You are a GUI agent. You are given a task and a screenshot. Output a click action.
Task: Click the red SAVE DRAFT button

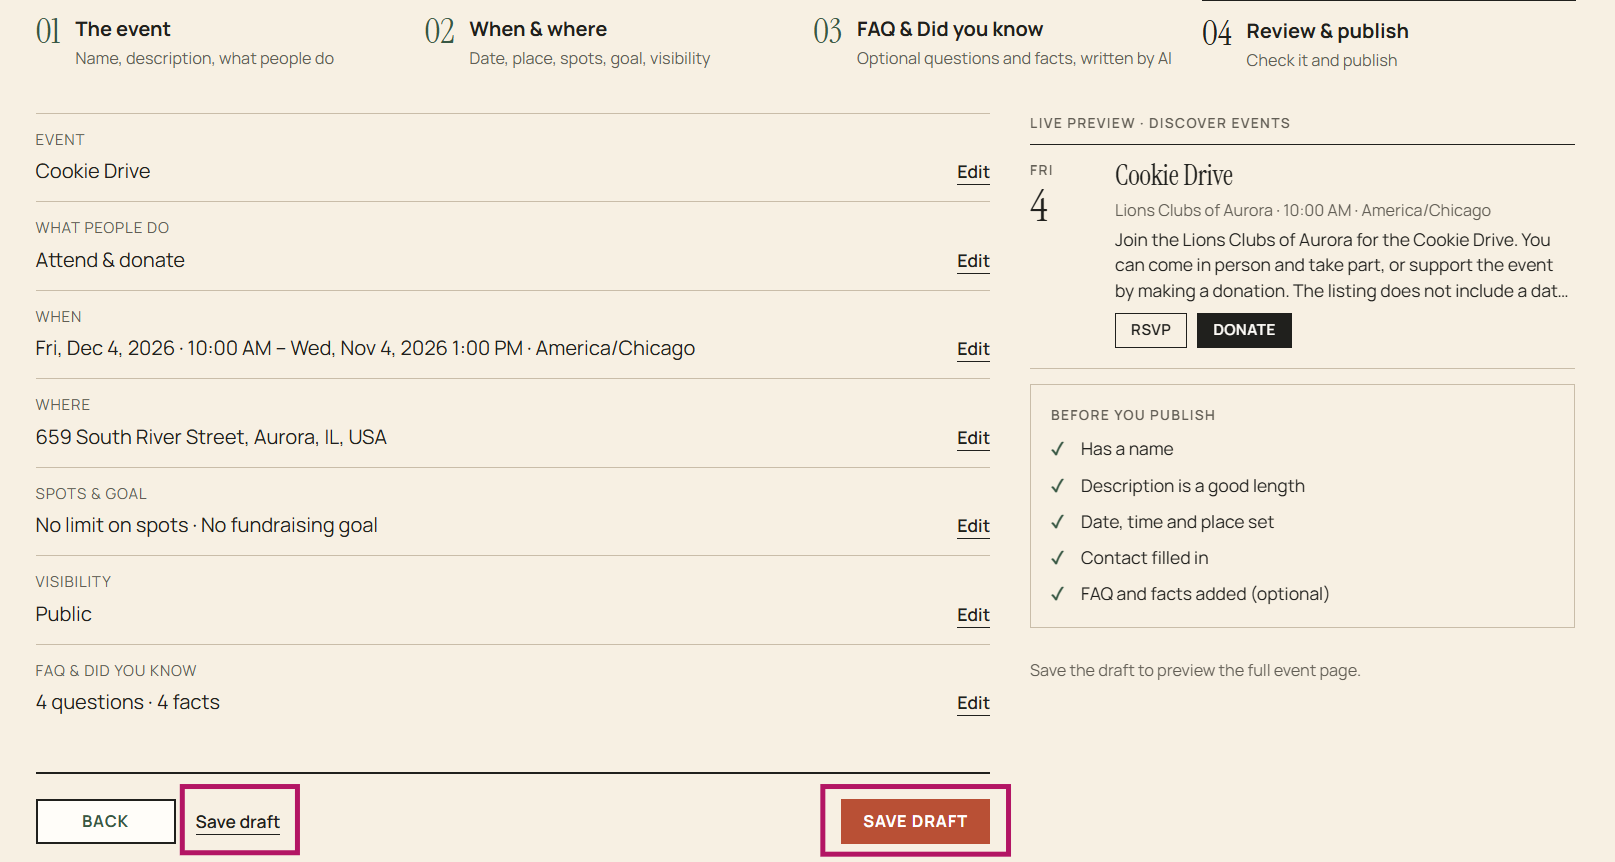pos(915,821)
